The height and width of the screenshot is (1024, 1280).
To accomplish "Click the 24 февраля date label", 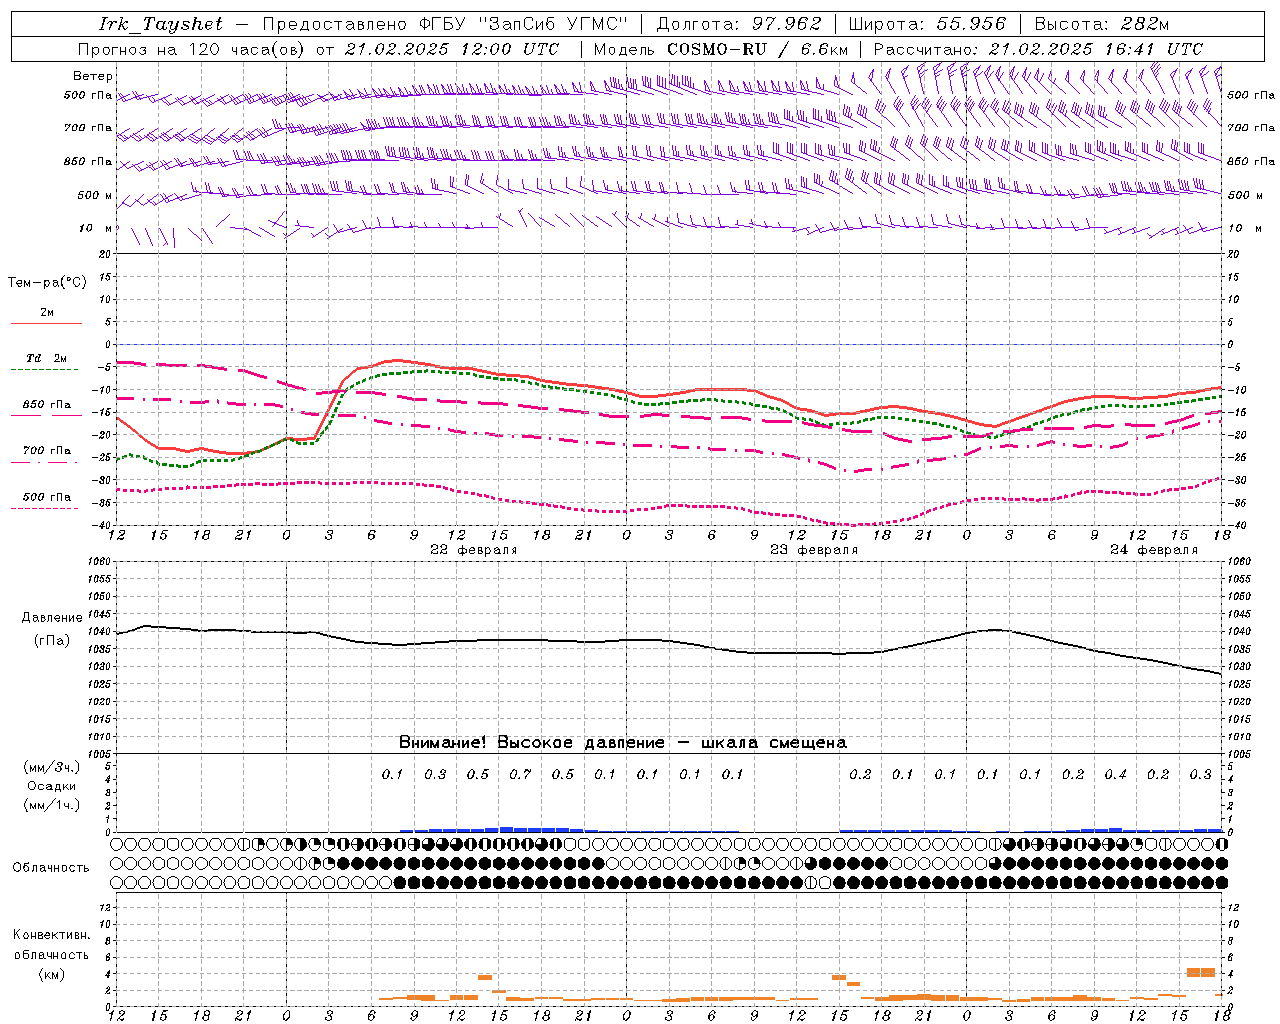I will click(1154, 549).
